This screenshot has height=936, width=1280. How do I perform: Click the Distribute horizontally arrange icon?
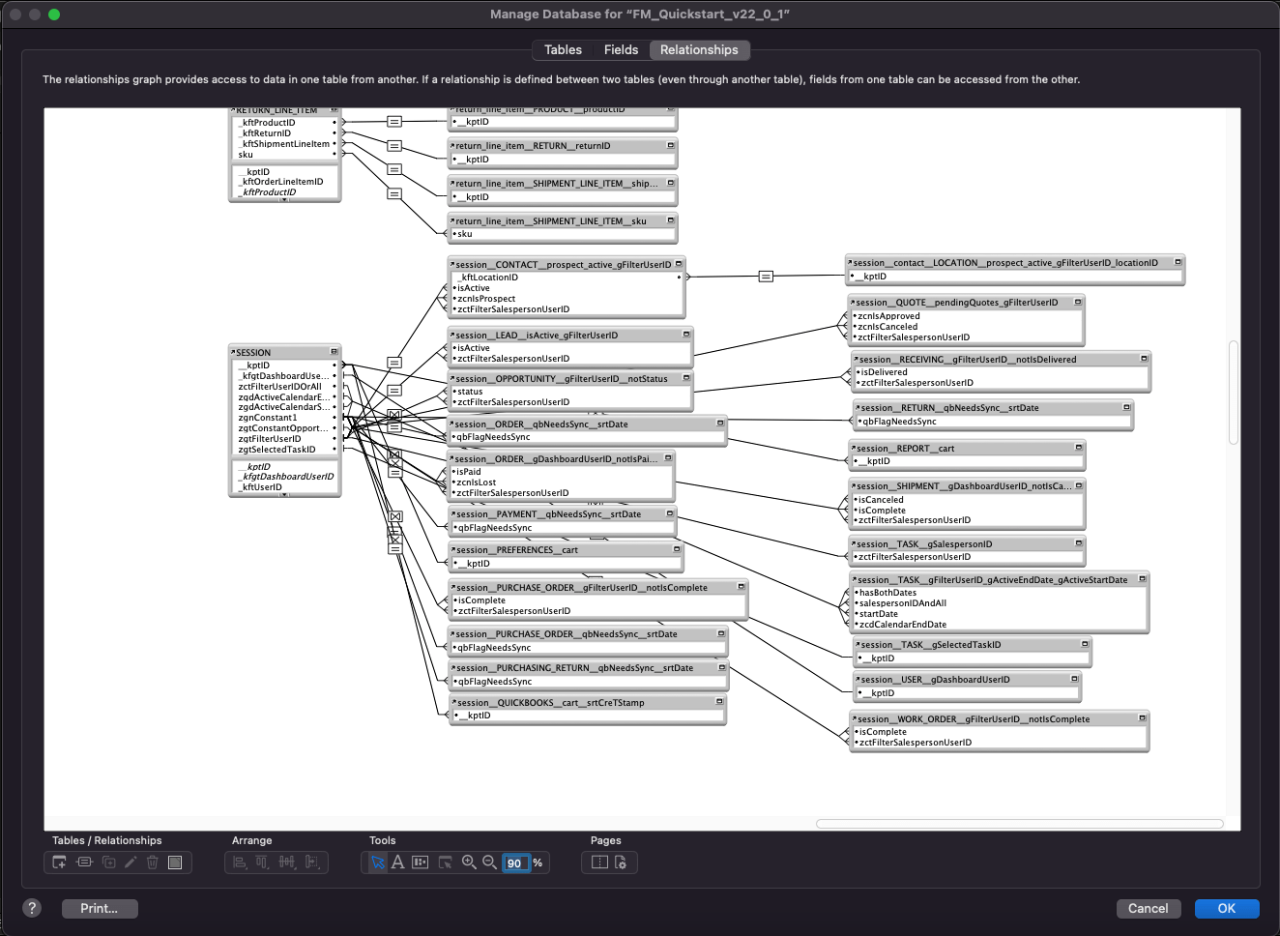point(288,862)
